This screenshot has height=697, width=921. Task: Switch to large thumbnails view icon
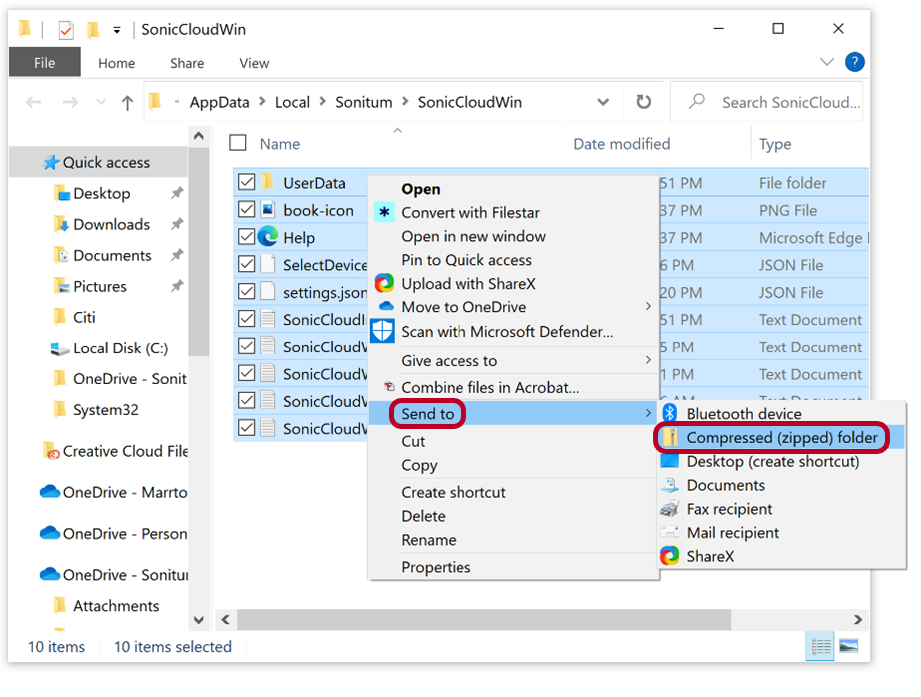[848, 646]
